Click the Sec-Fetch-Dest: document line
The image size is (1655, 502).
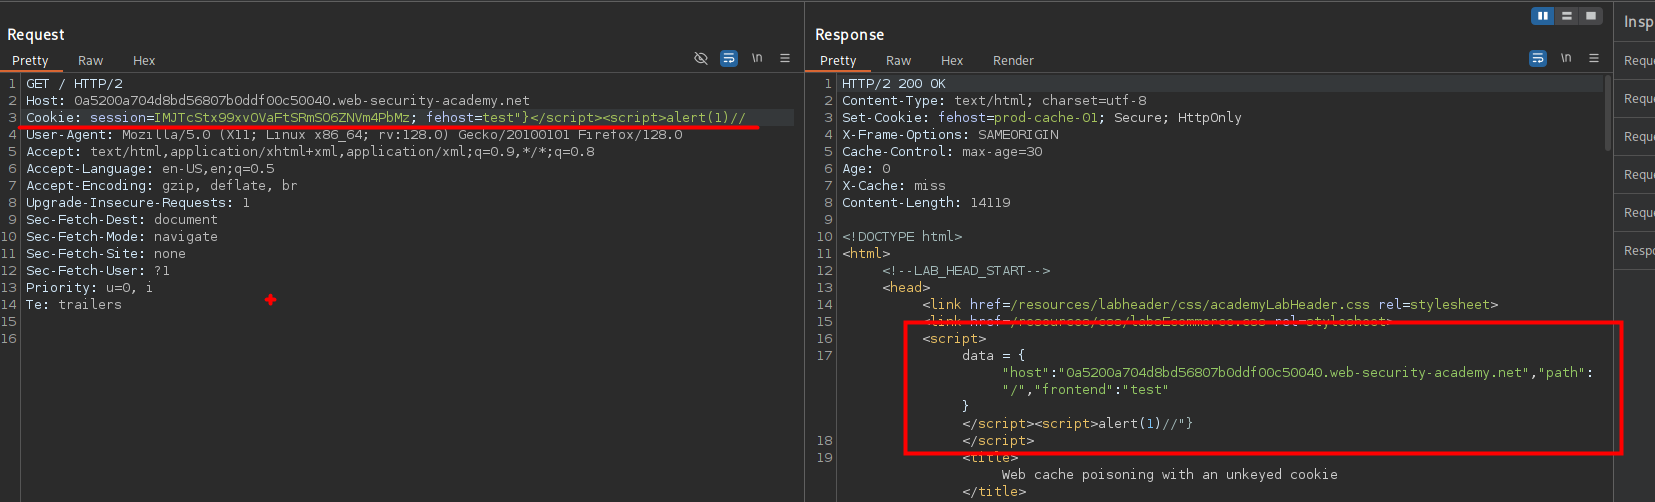click(122, 220)
